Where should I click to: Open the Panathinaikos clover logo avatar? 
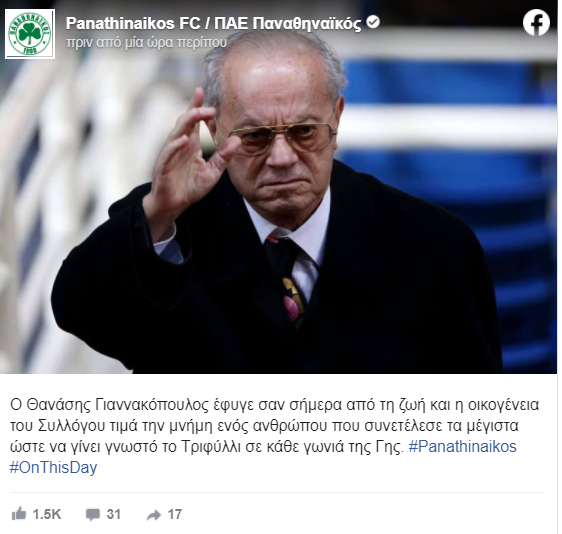coord(30,34)
